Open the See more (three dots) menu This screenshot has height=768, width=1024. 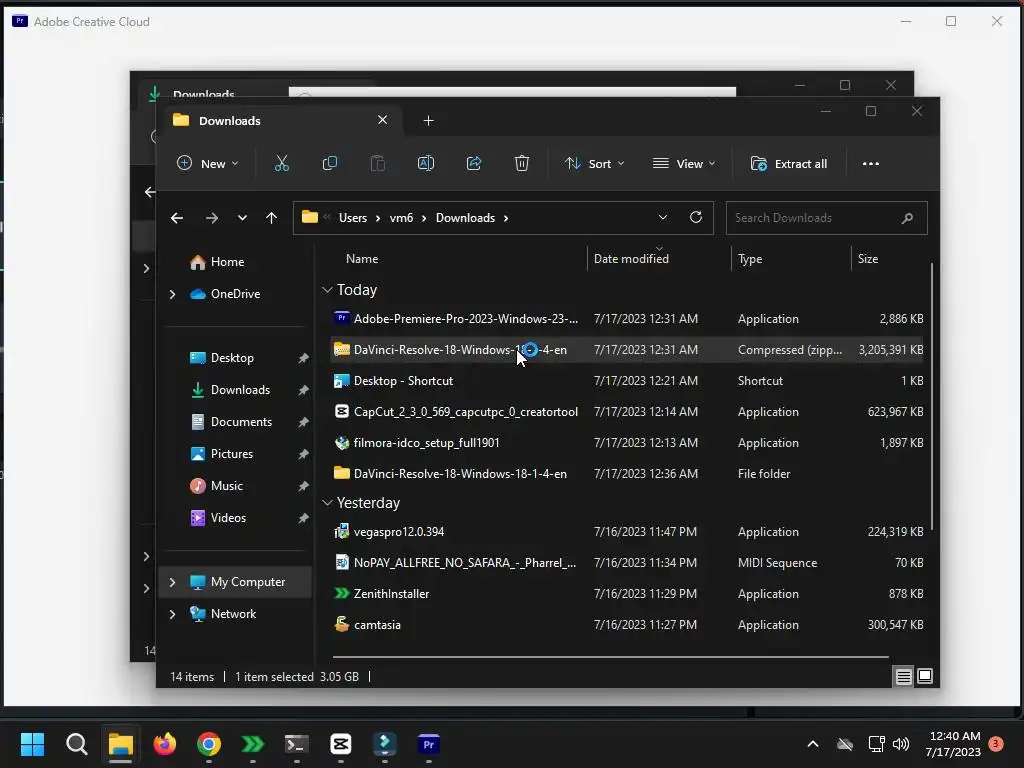(x=871, y=164)
